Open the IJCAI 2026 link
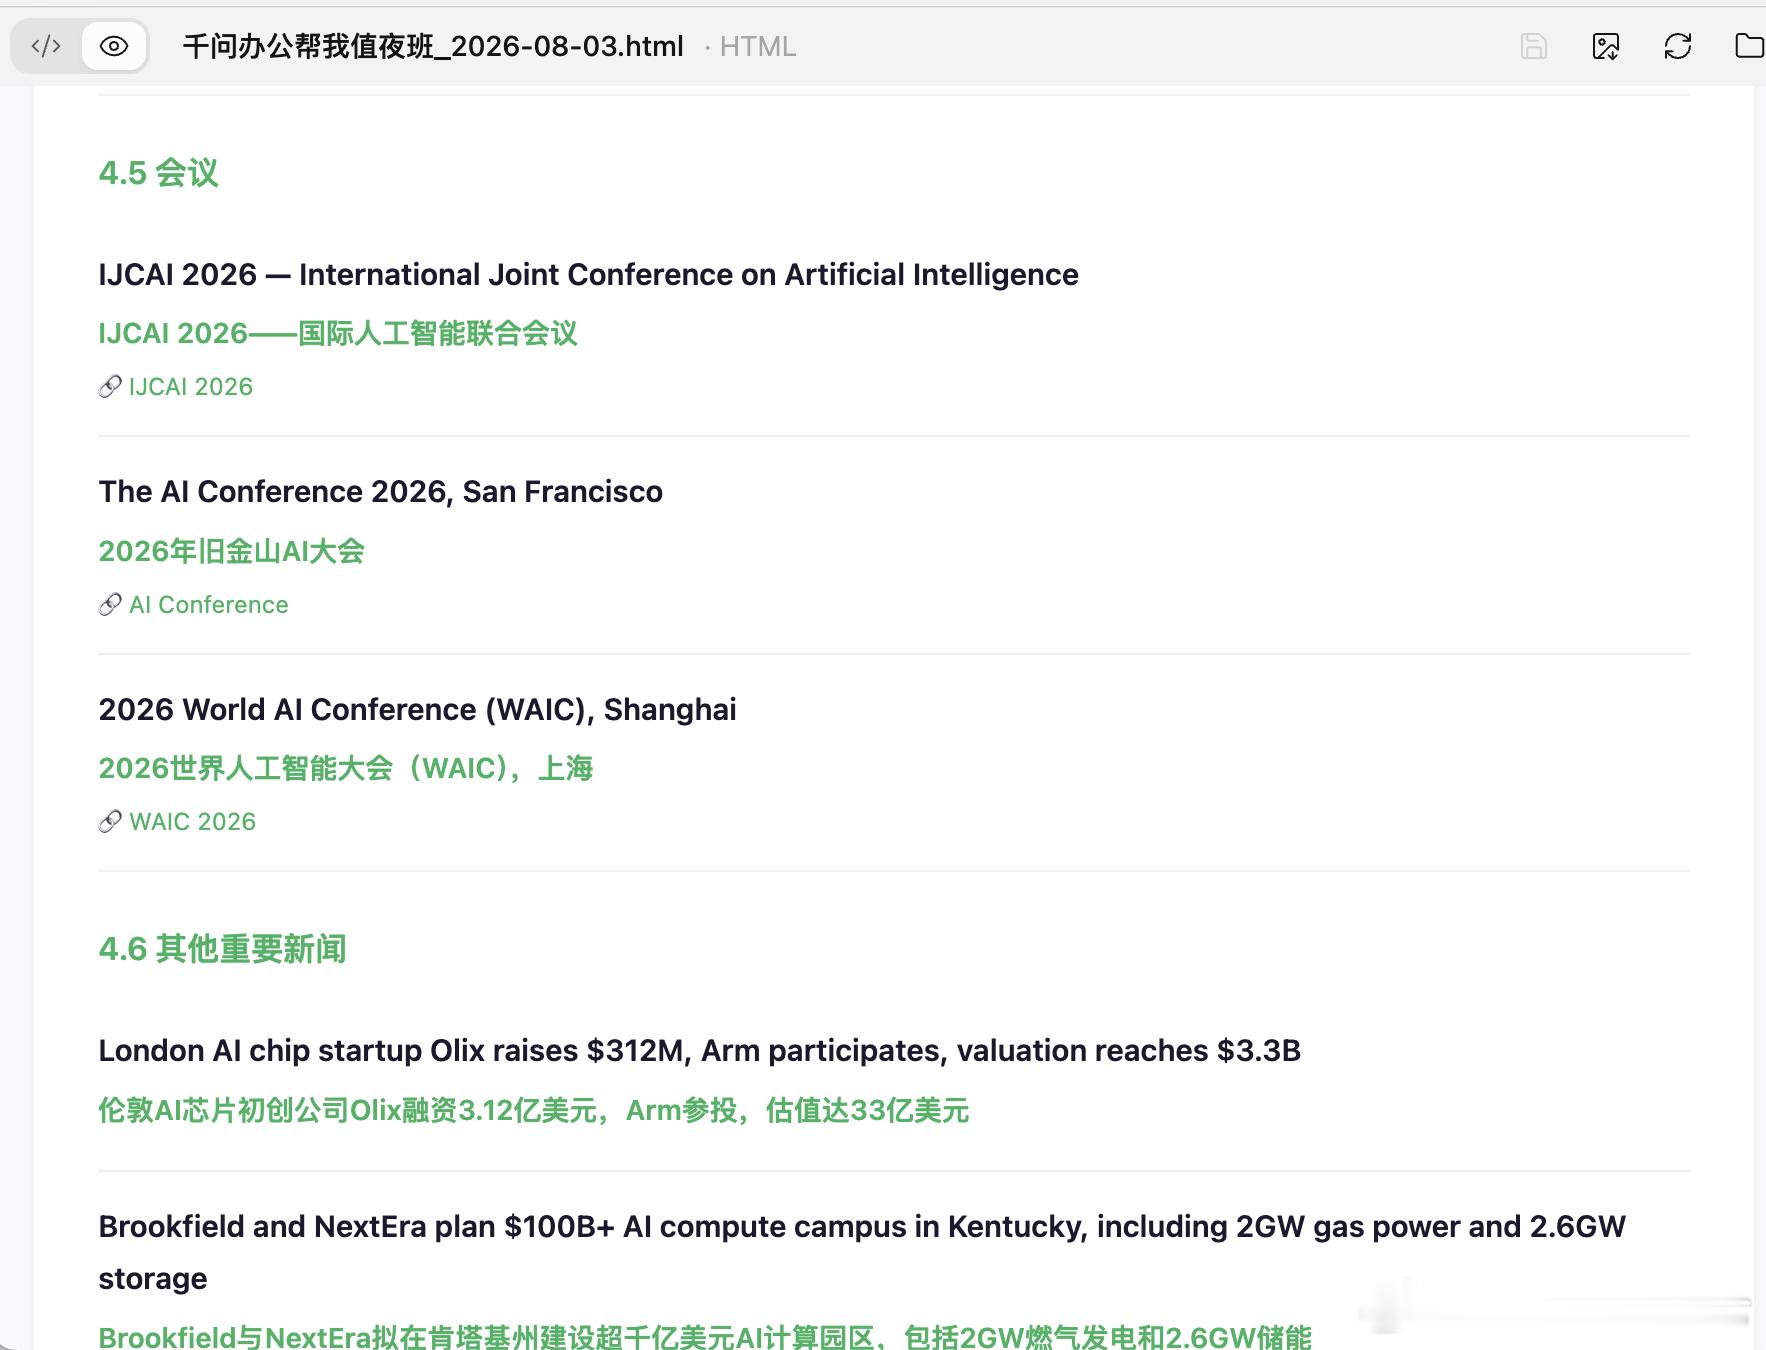The height and width of the screenshot is (1350, 1766). click(191, 387)
